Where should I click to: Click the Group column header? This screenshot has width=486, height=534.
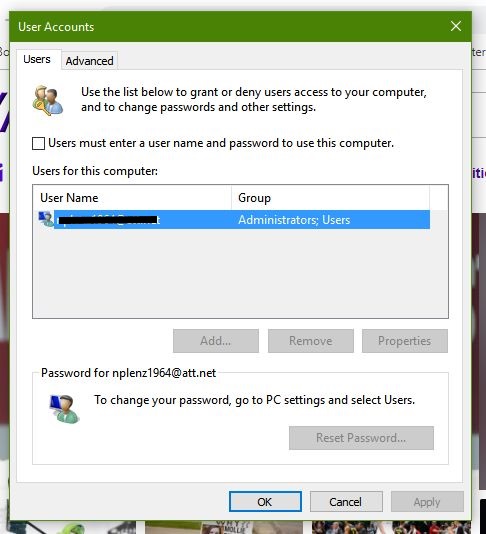pos(330,198)
